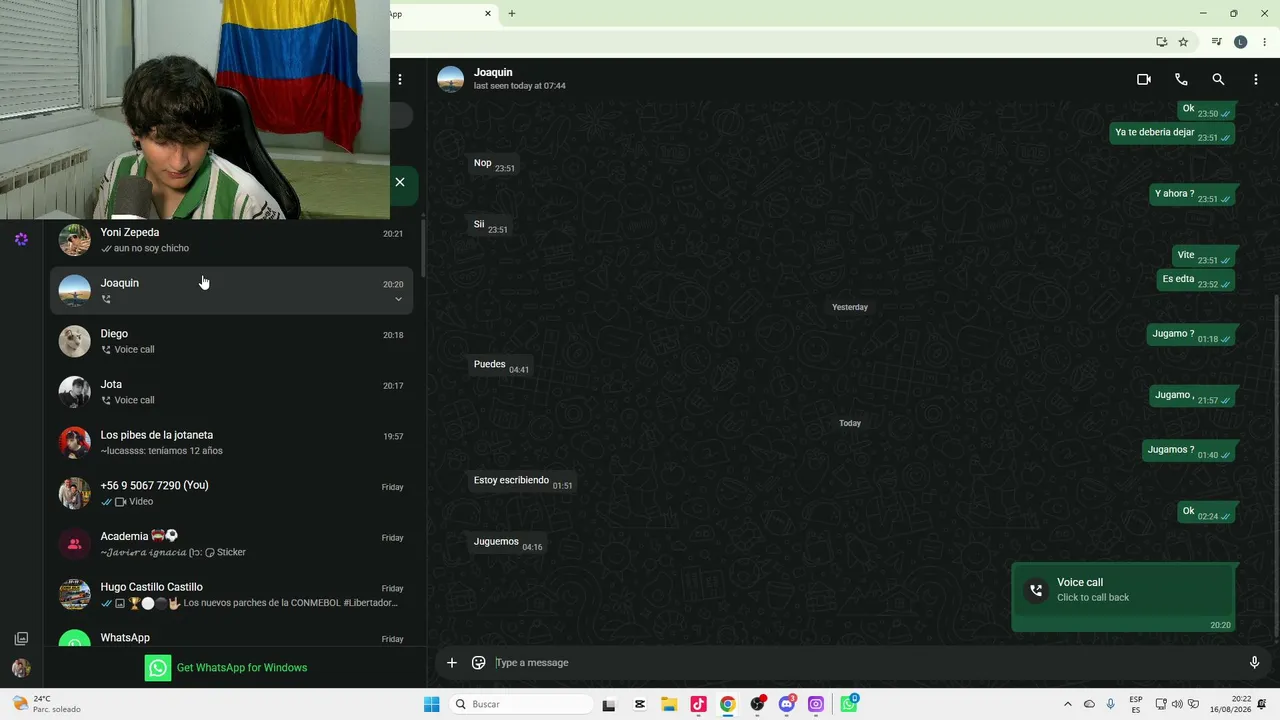Open the Chrome three-dot menu
The image size is (1280, 720).
[1265, 42]
